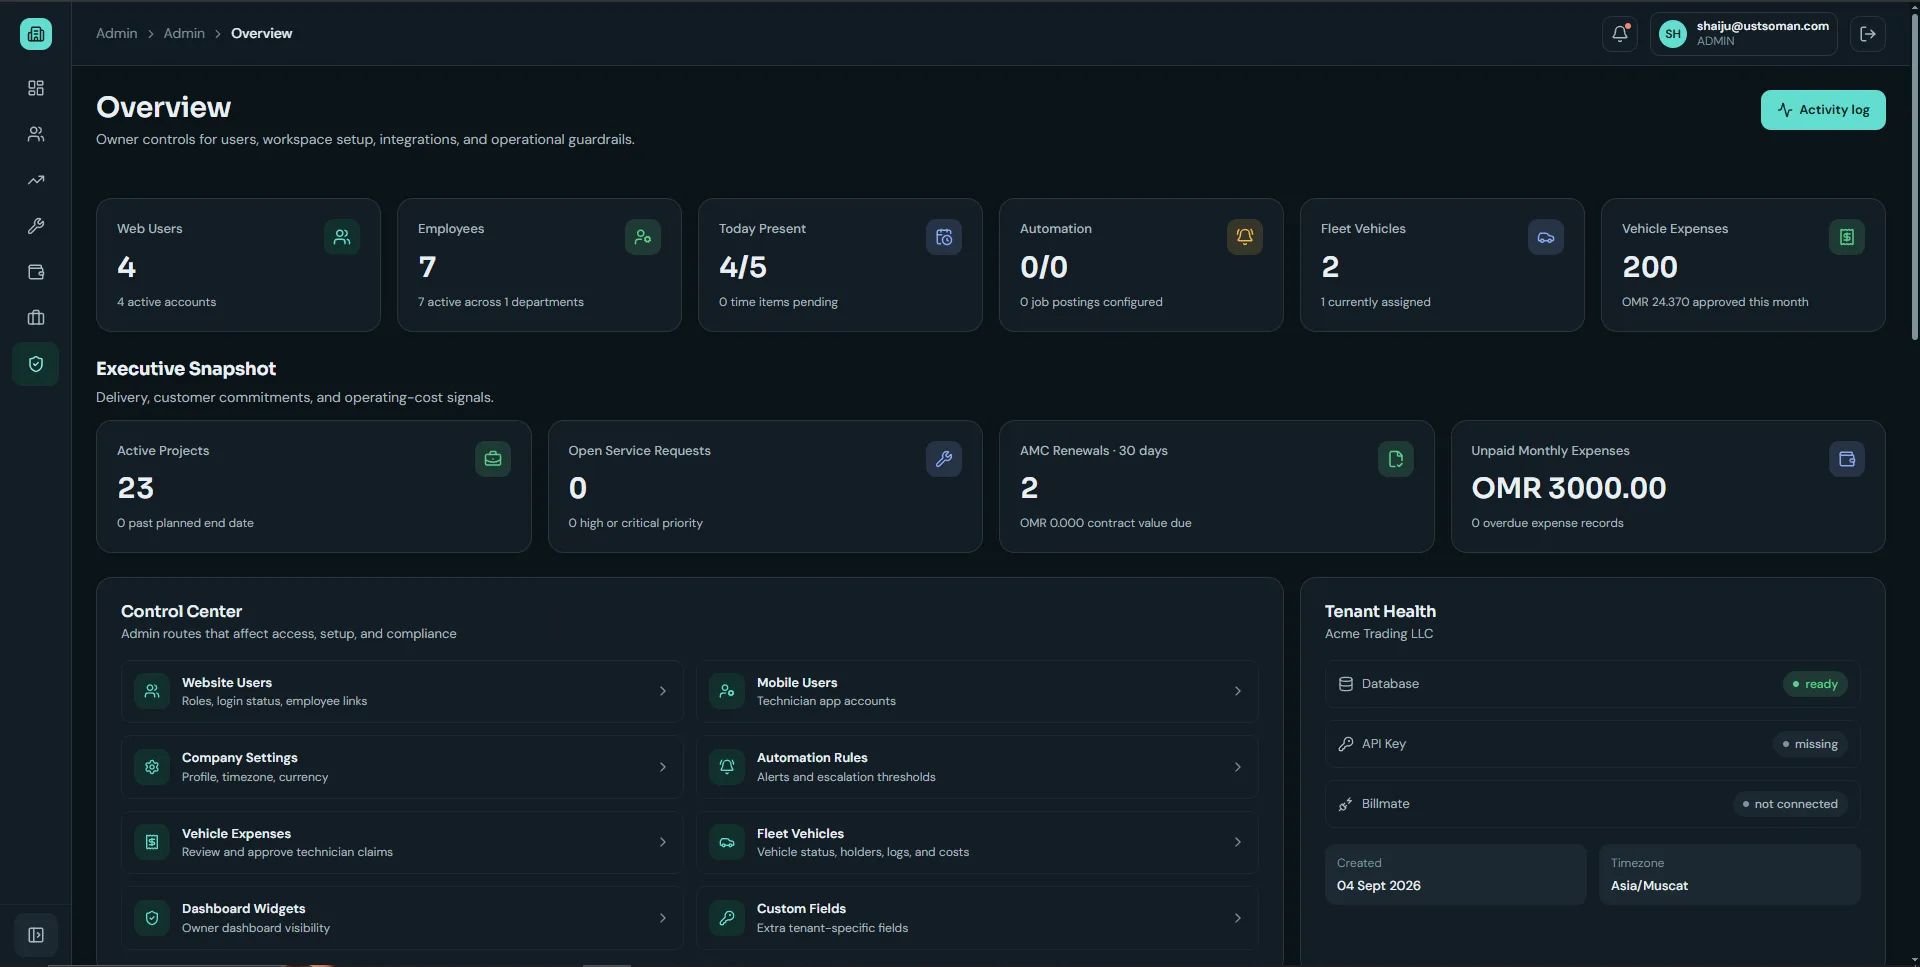
Task: Expand the Company Settings row chevron
Action: (x=663, y=767)
